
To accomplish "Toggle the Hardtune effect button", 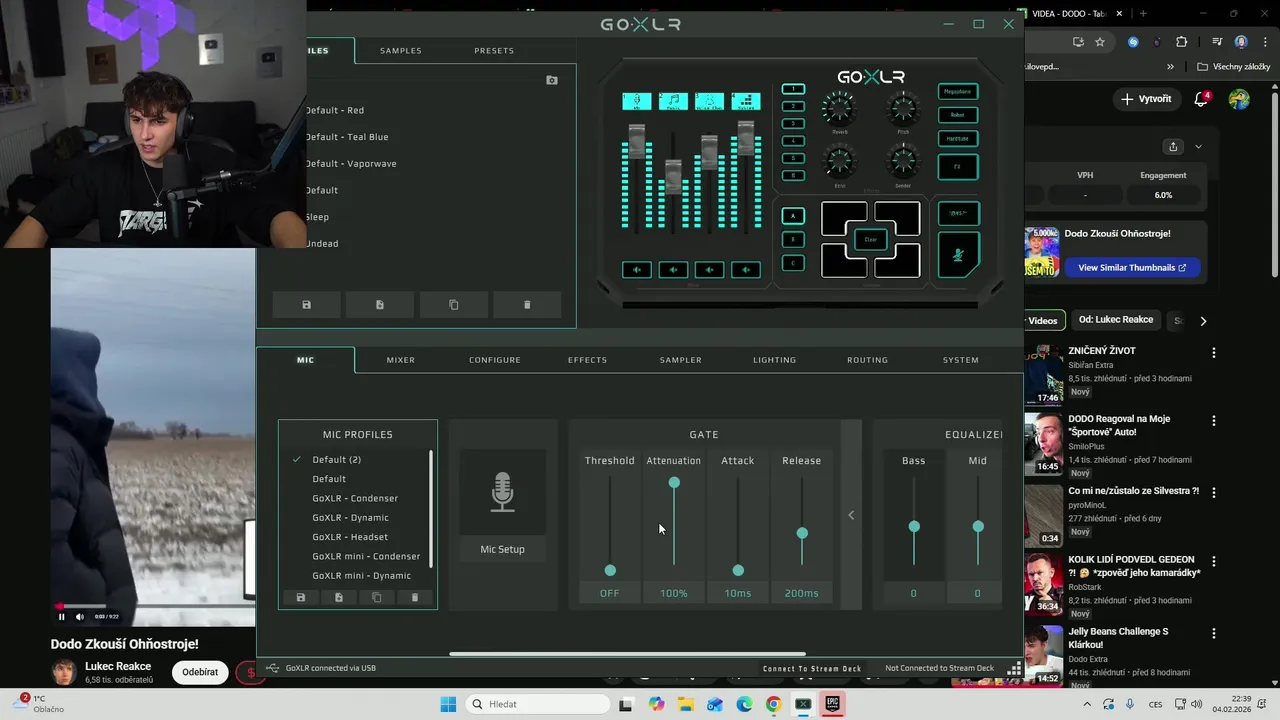I will [957, 139].
